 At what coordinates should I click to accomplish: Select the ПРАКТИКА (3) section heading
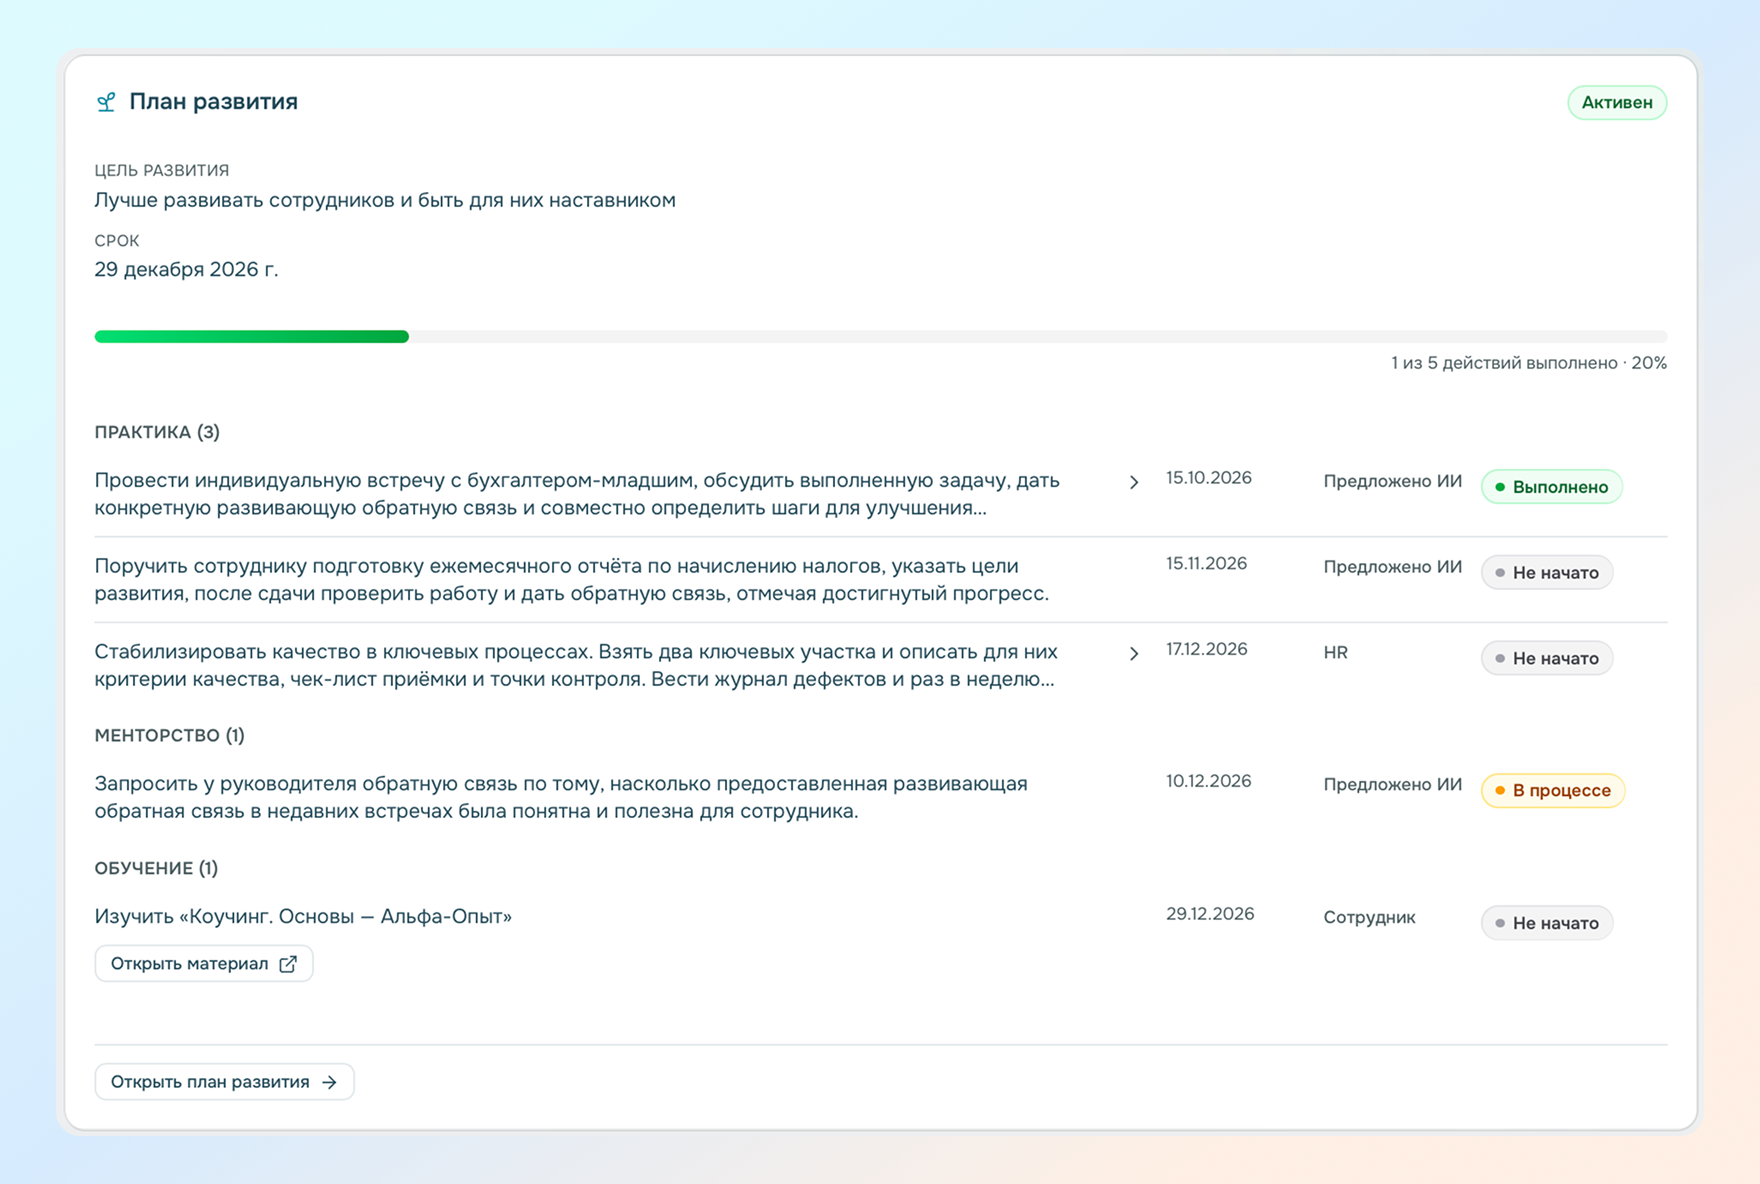(157, 432)
